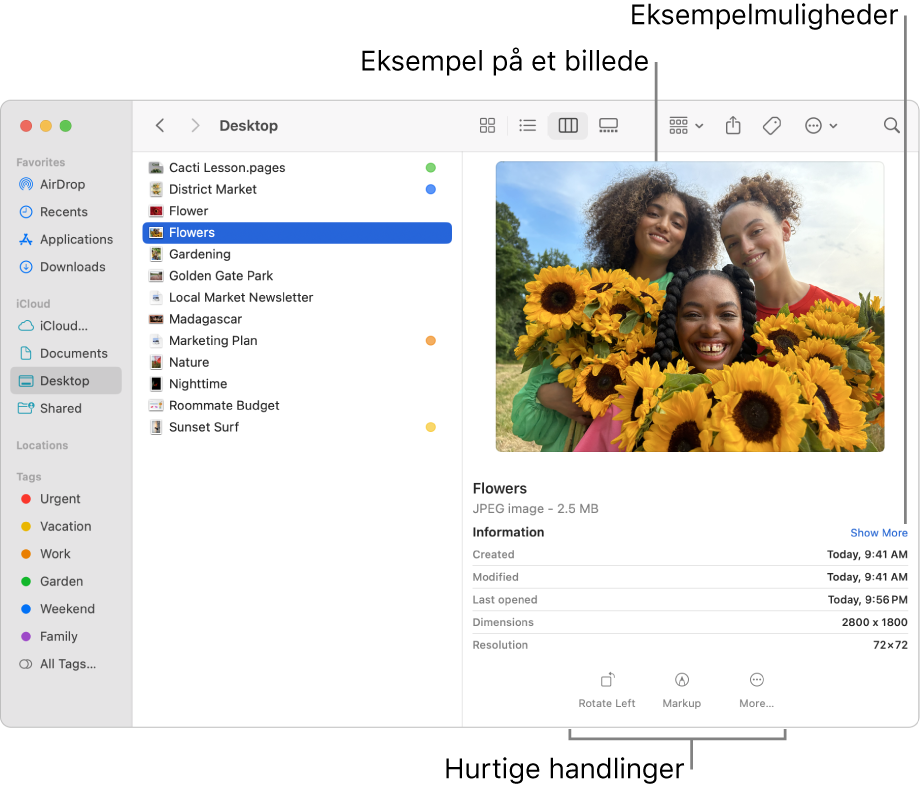Click the Desktop window title
923x790 pixels.
pyautogui.click(x=248, y=125)
